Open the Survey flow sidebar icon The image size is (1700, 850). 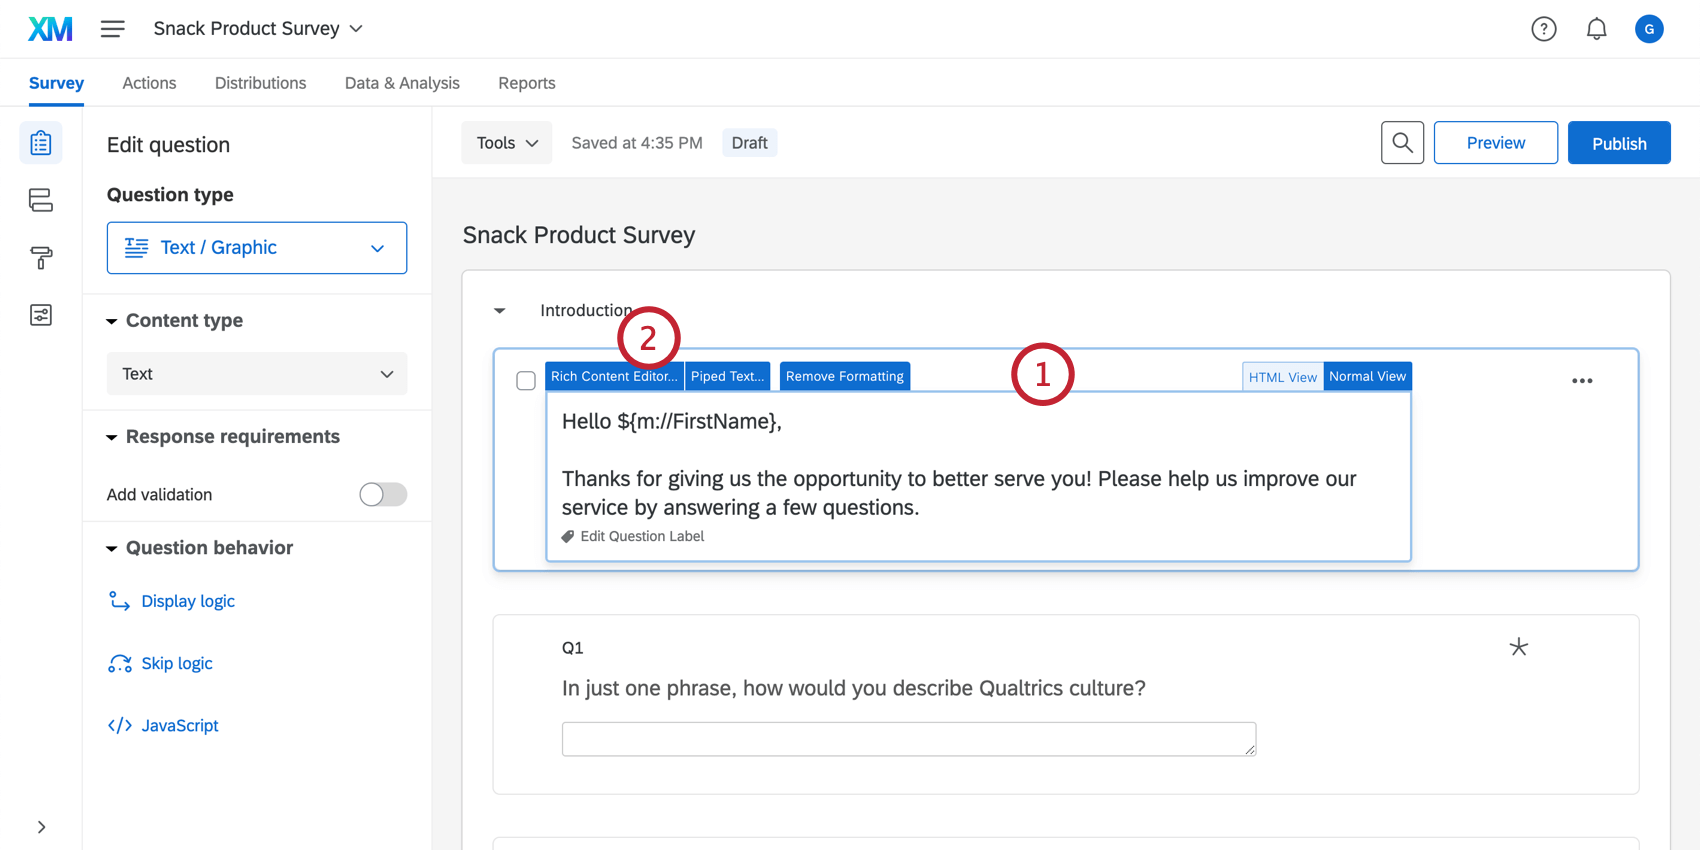(x=41, y=200)
